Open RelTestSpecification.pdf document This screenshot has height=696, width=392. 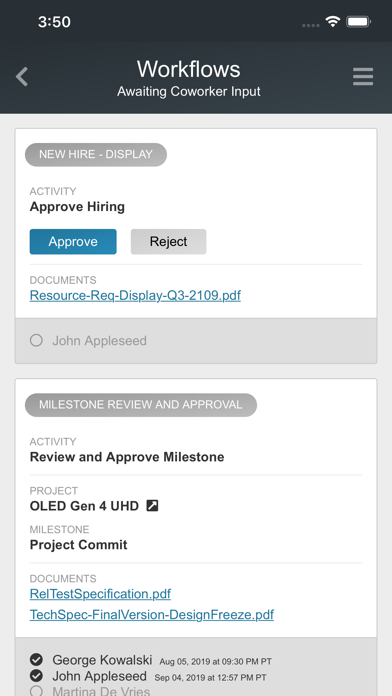coord(100,594)
